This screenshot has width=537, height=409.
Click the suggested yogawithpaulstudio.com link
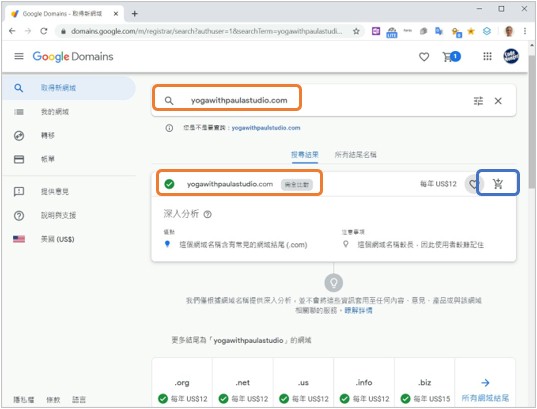tap(266, 128)
